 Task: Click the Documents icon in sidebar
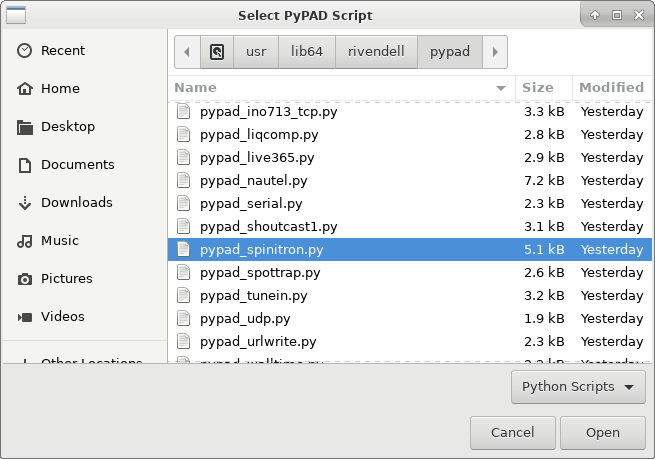coord(24,165)
